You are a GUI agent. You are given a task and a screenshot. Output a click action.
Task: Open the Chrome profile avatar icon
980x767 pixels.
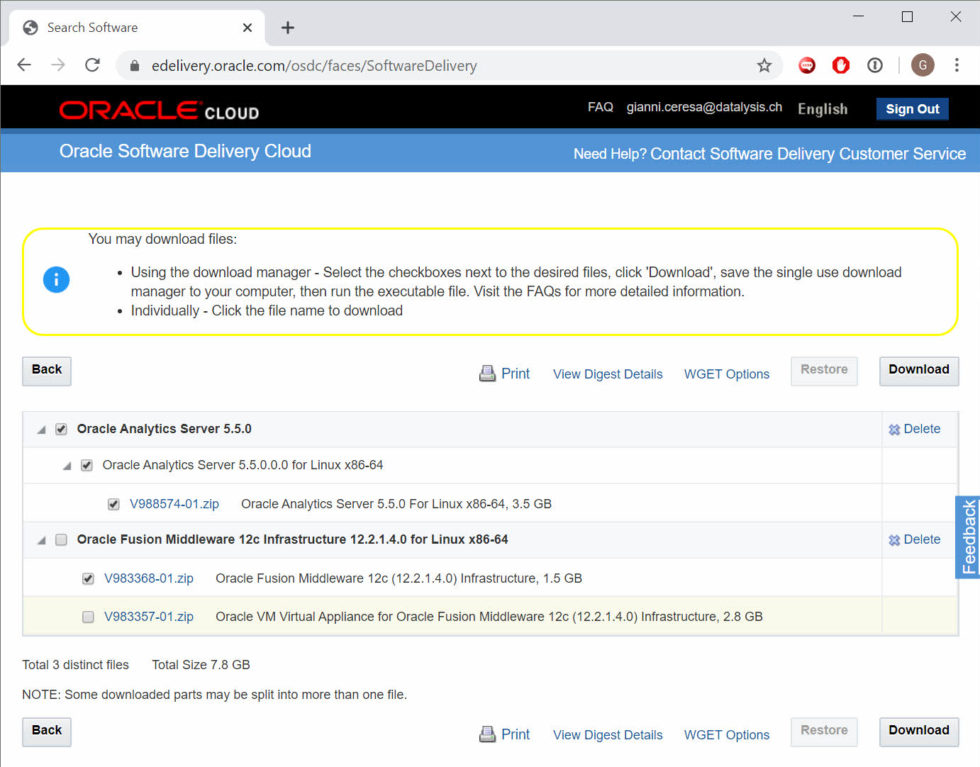[922, 64]
